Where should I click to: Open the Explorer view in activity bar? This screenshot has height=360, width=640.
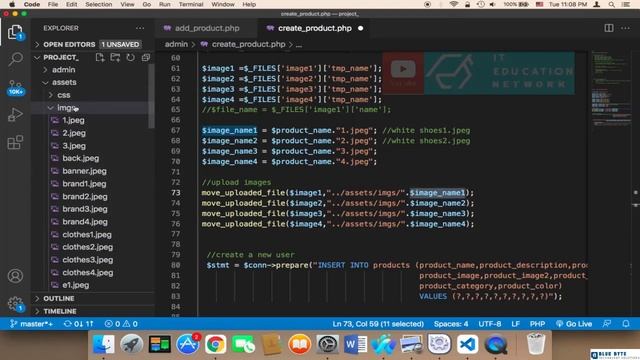15,32
